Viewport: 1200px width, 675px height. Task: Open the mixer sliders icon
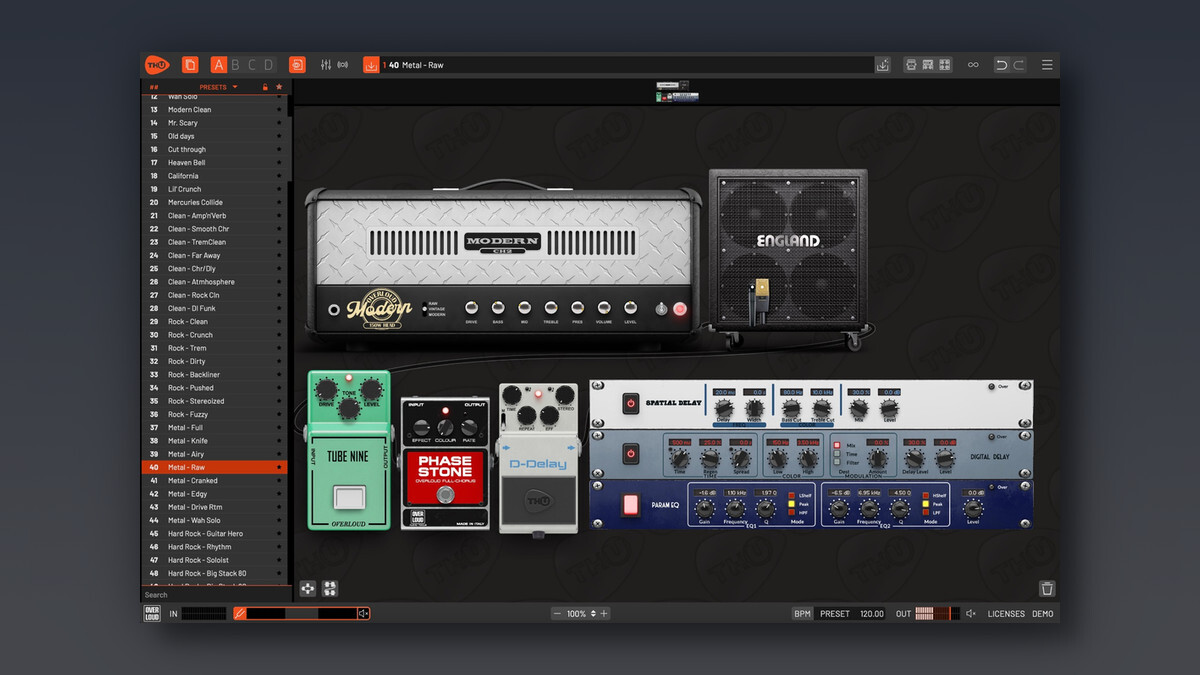coord(325,65)
